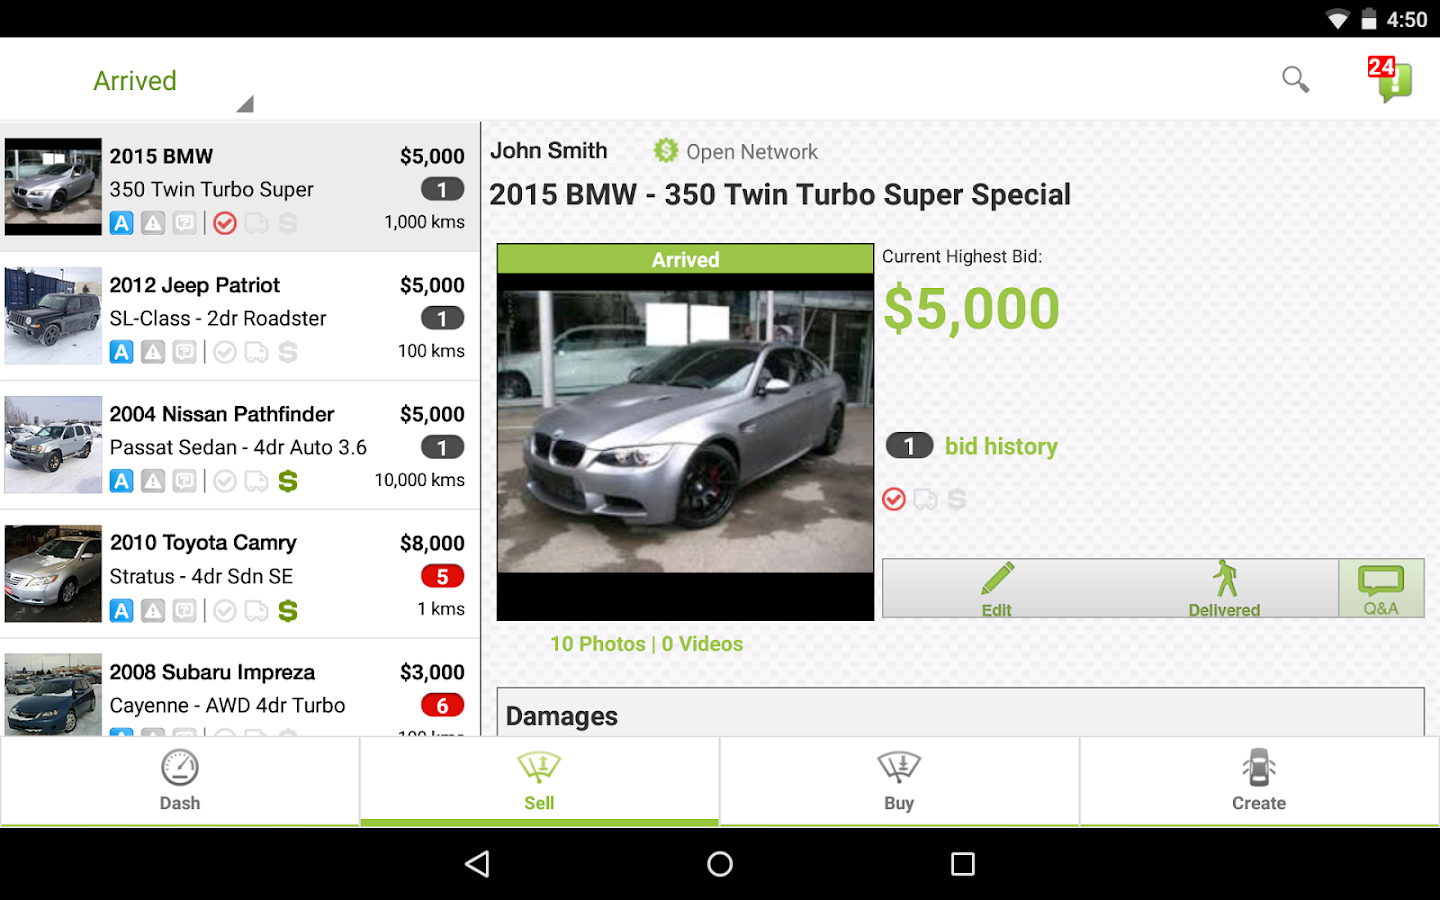The image size is (1440, 900).
Task: View 10 Photos | 0 Videos link
Action: [647, 644]
